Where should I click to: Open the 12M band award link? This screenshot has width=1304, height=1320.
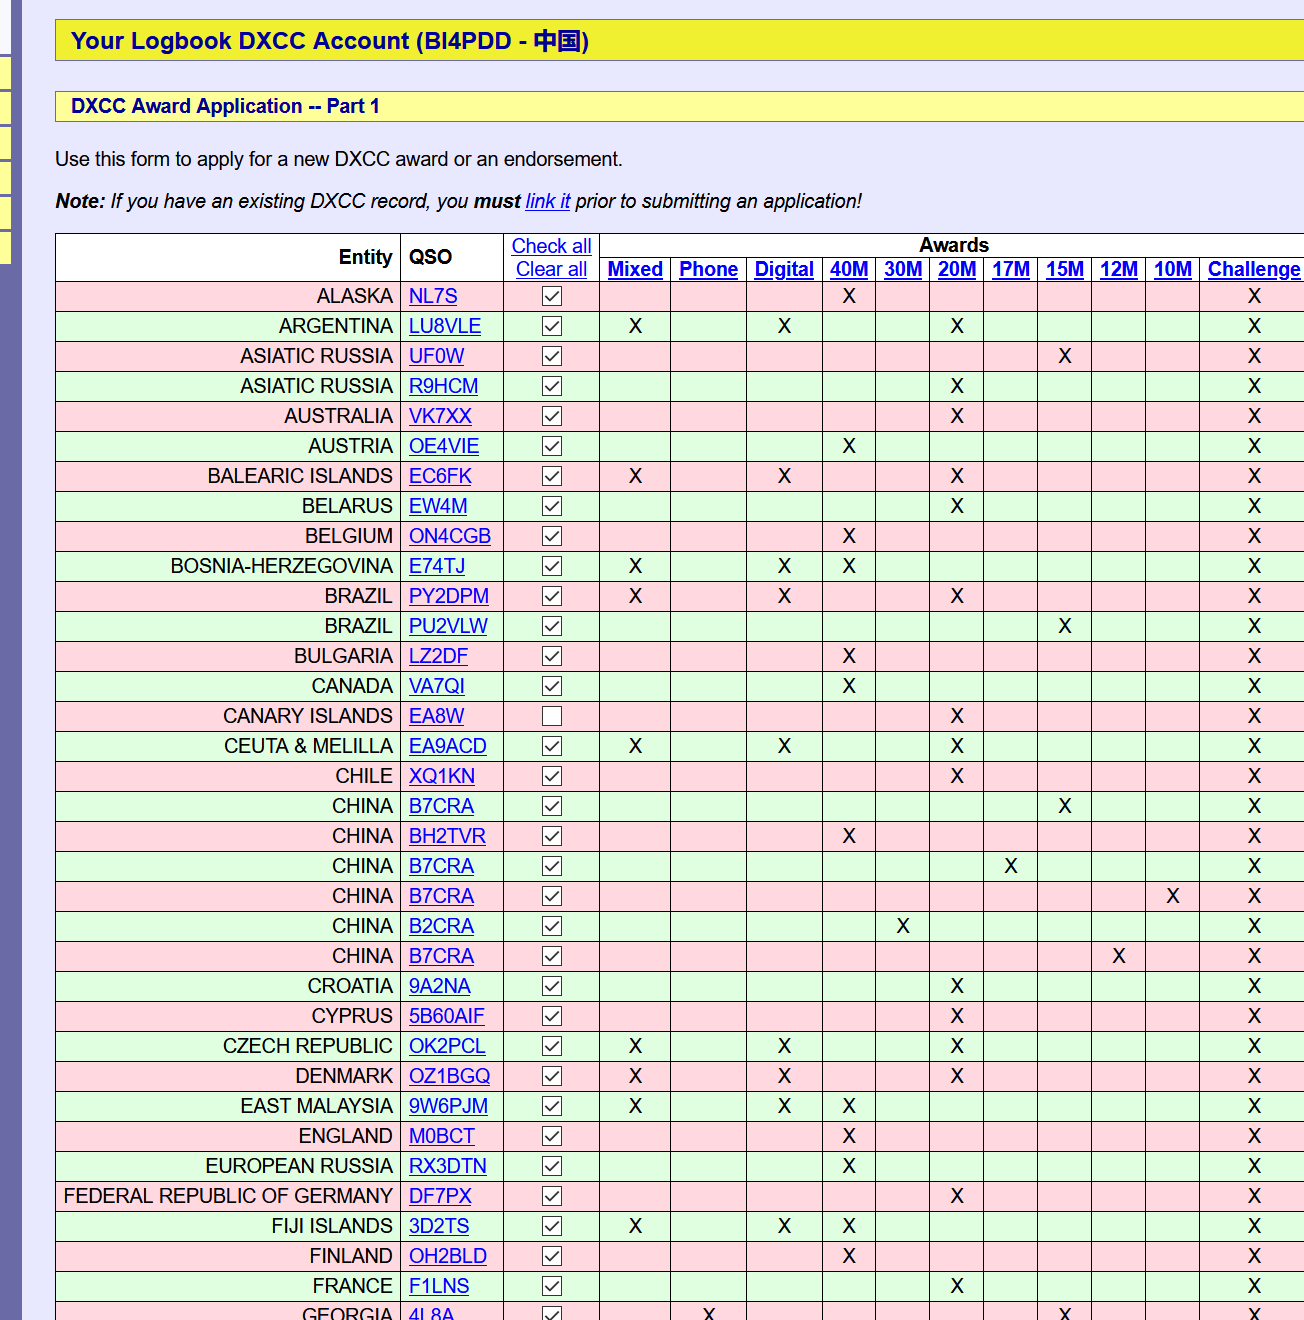click(x=1119, y=269)
